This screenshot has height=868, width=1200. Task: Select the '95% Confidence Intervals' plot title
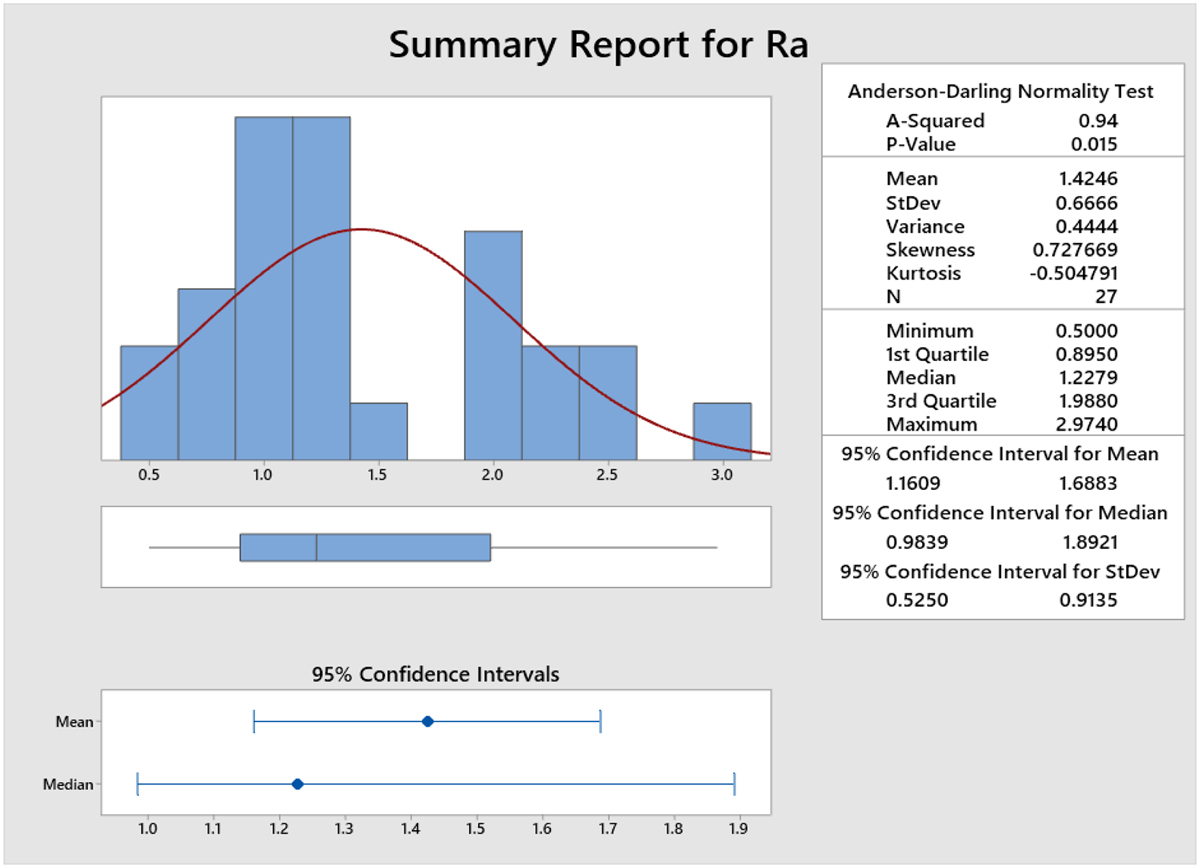[435, 674]
